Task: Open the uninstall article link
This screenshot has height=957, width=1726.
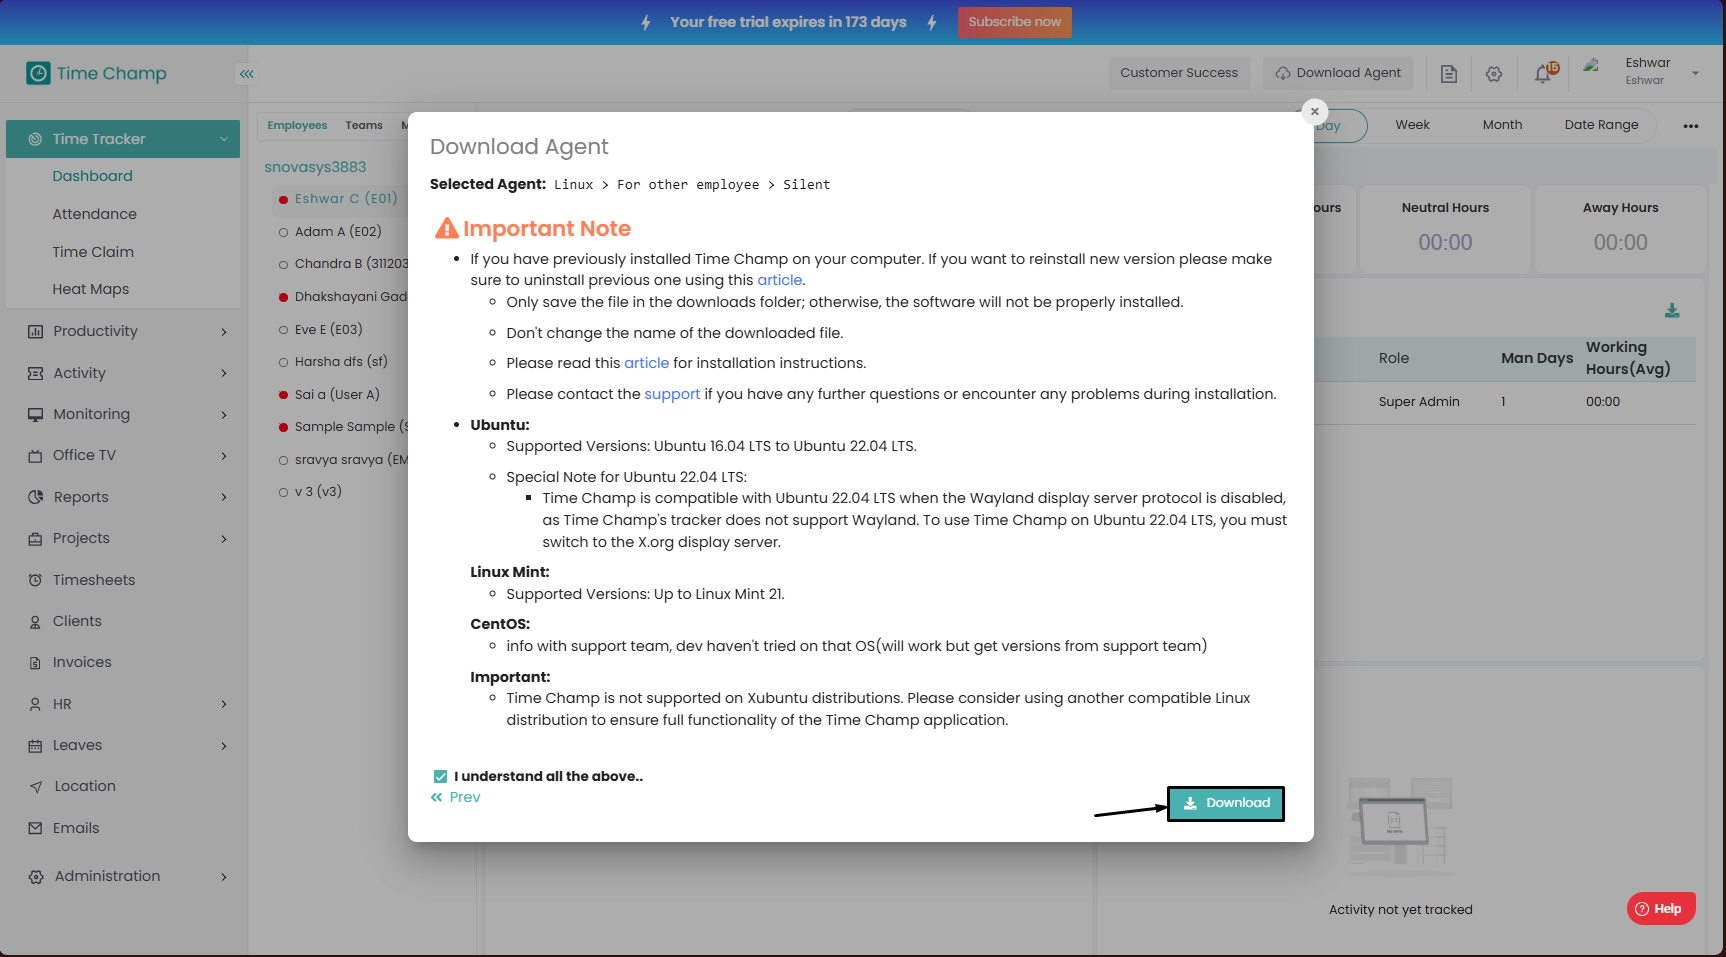Action: (x=780, y=280)
